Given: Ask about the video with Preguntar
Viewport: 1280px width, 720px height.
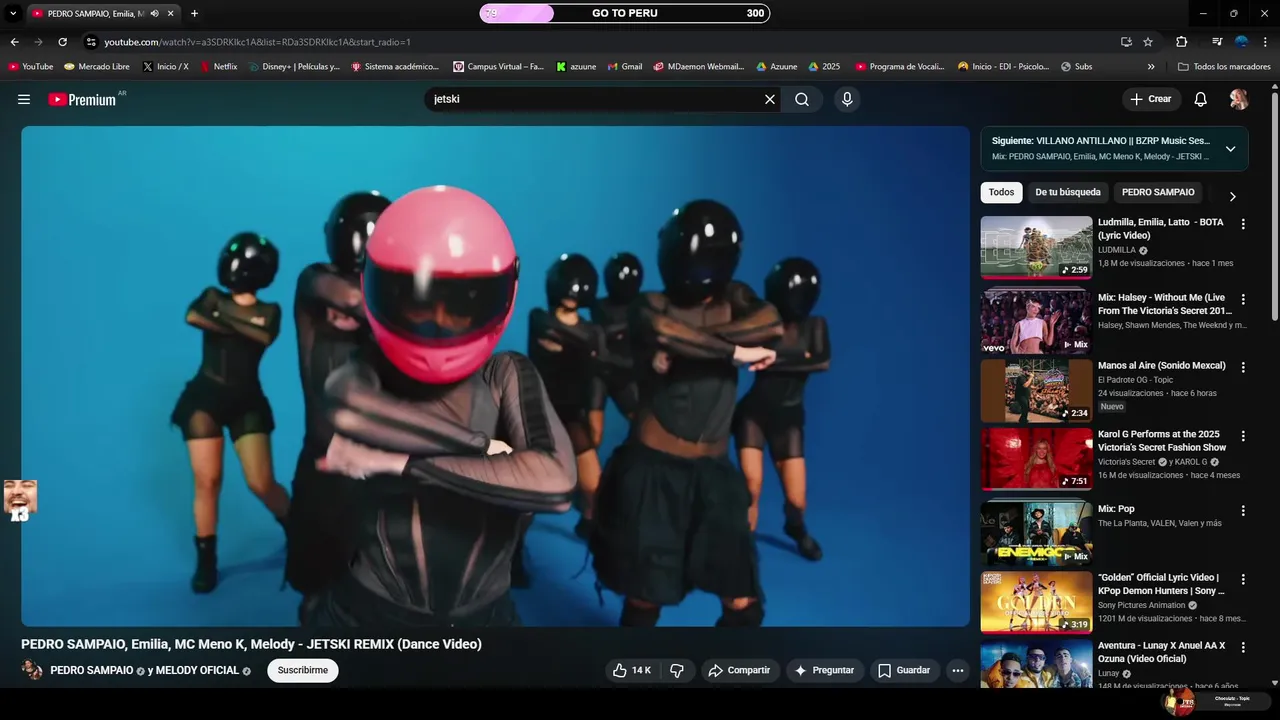Looking at the screenshot, I should point(824,670).
